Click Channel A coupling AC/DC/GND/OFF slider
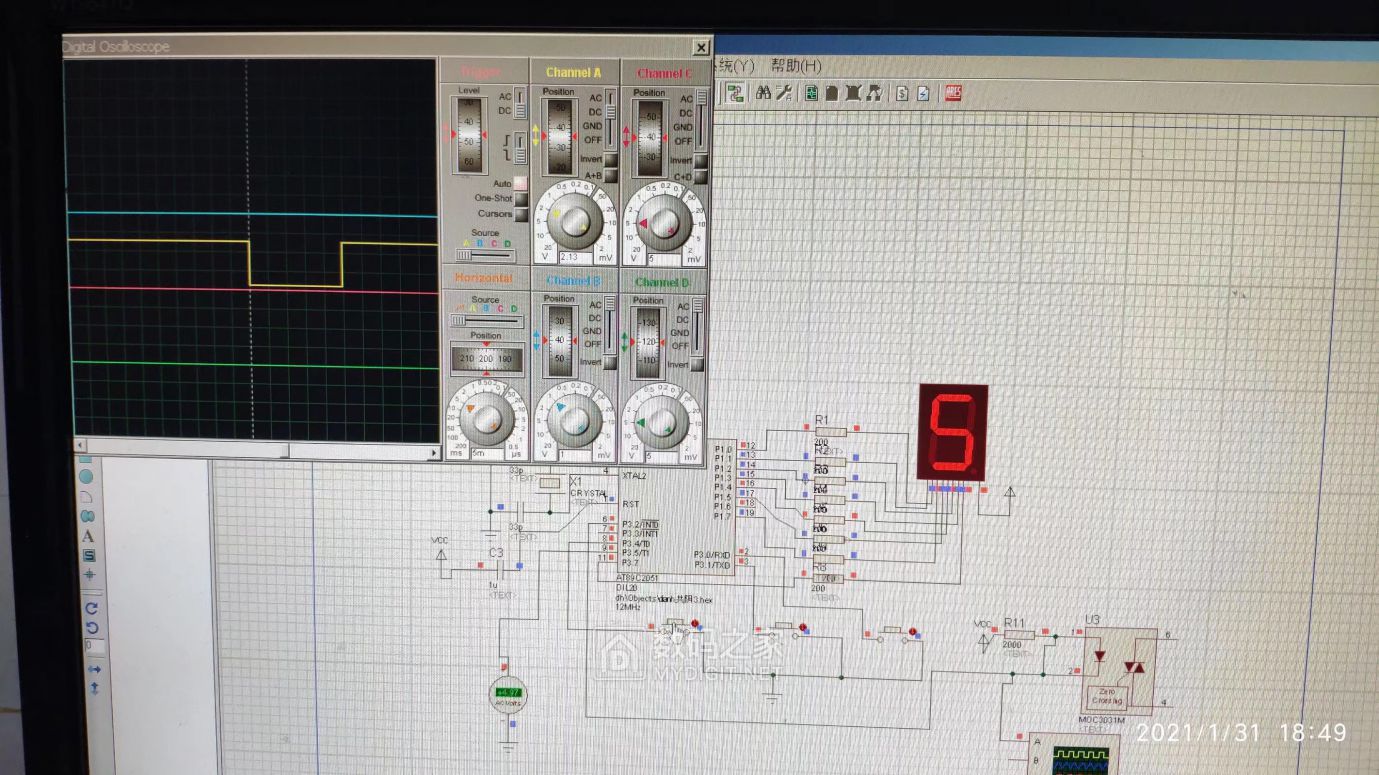1379x775 pixels. point(609,118)
